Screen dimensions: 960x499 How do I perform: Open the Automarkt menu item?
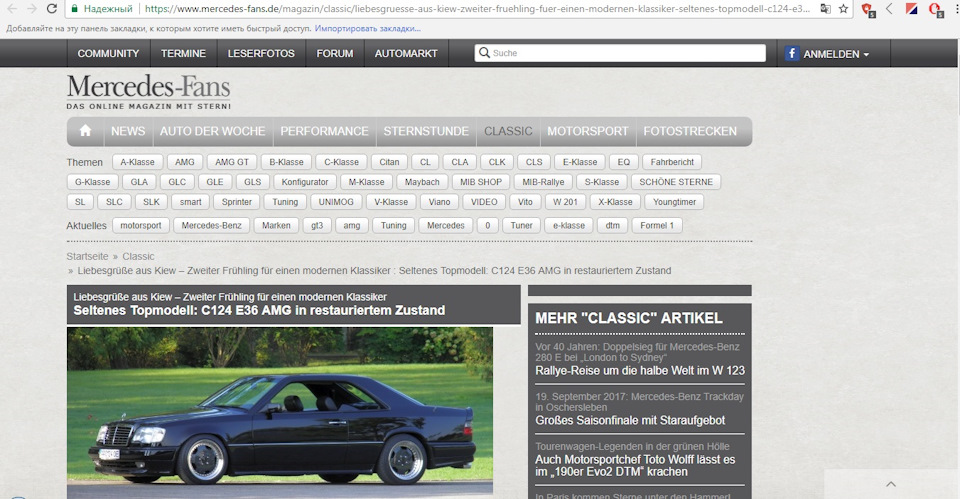point(406,53)
